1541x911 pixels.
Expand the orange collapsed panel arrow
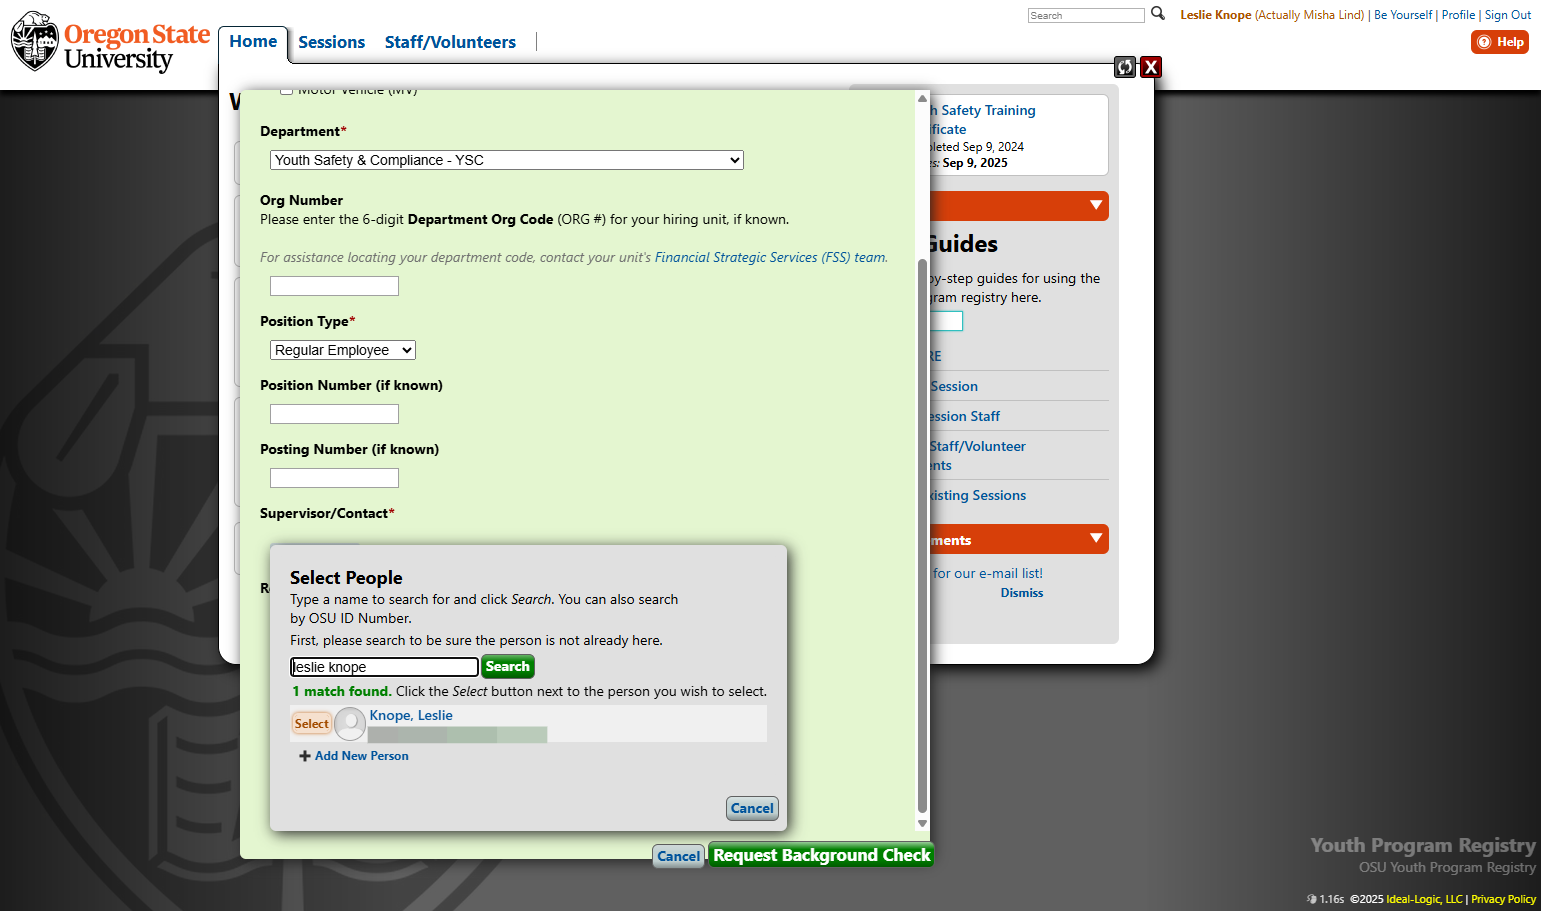click(x=1096, y=206)
